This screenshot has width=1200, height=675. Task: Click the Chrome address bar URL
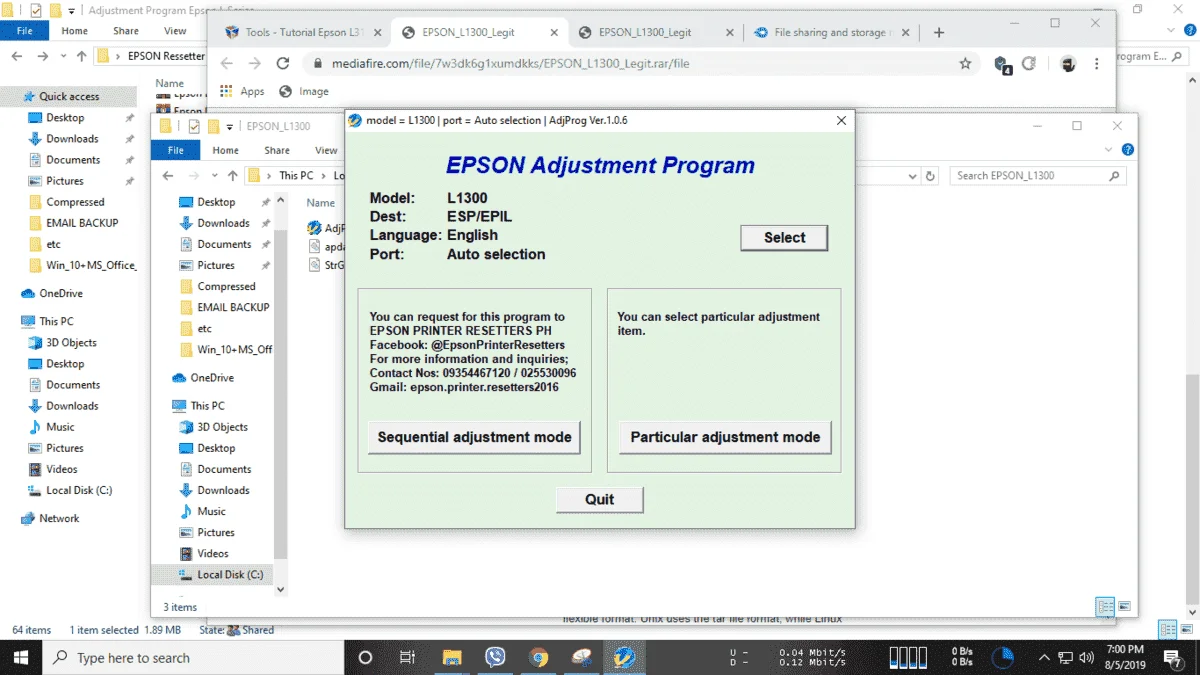click(509, 63)
